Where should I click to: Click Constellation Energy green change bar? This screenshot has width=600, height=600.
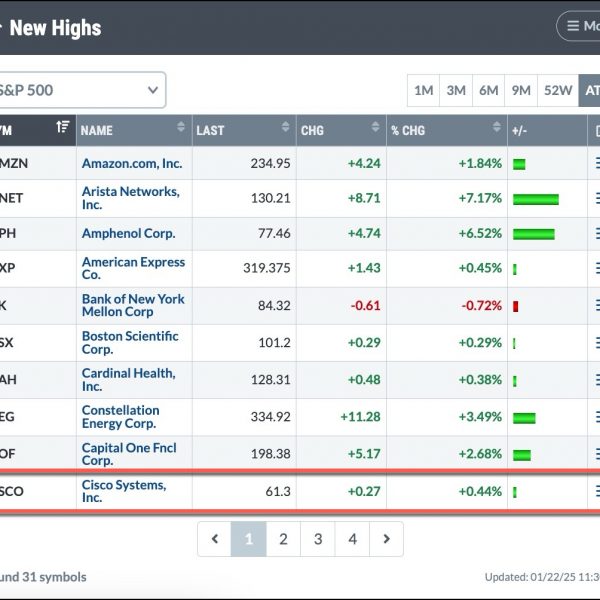pyautogui.click(x=524, y=418)
